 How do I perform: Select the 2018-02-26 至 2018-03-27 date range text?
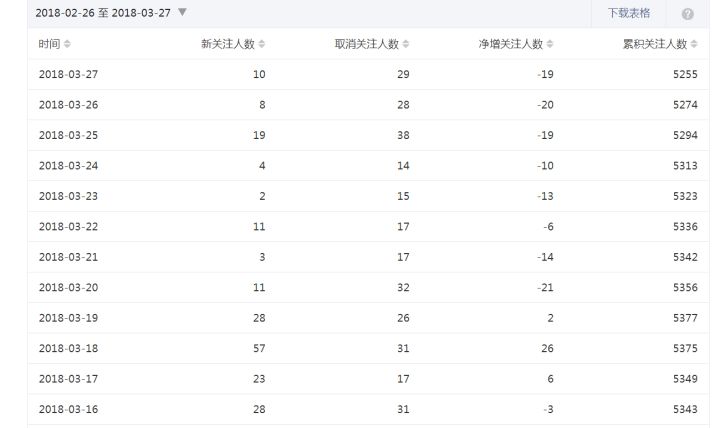(x=103, y=13)
